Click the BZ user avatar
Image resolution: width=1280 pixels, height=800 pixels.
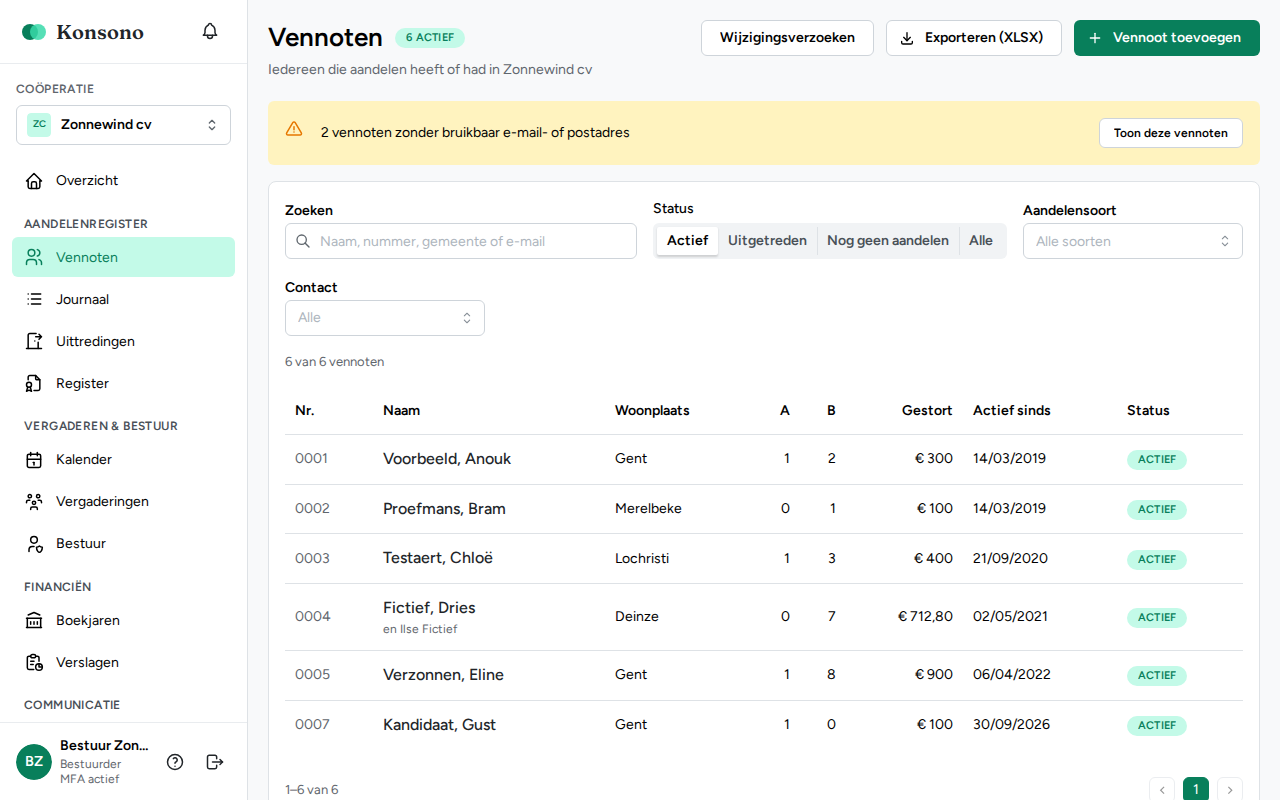click(x=34, y=762)
